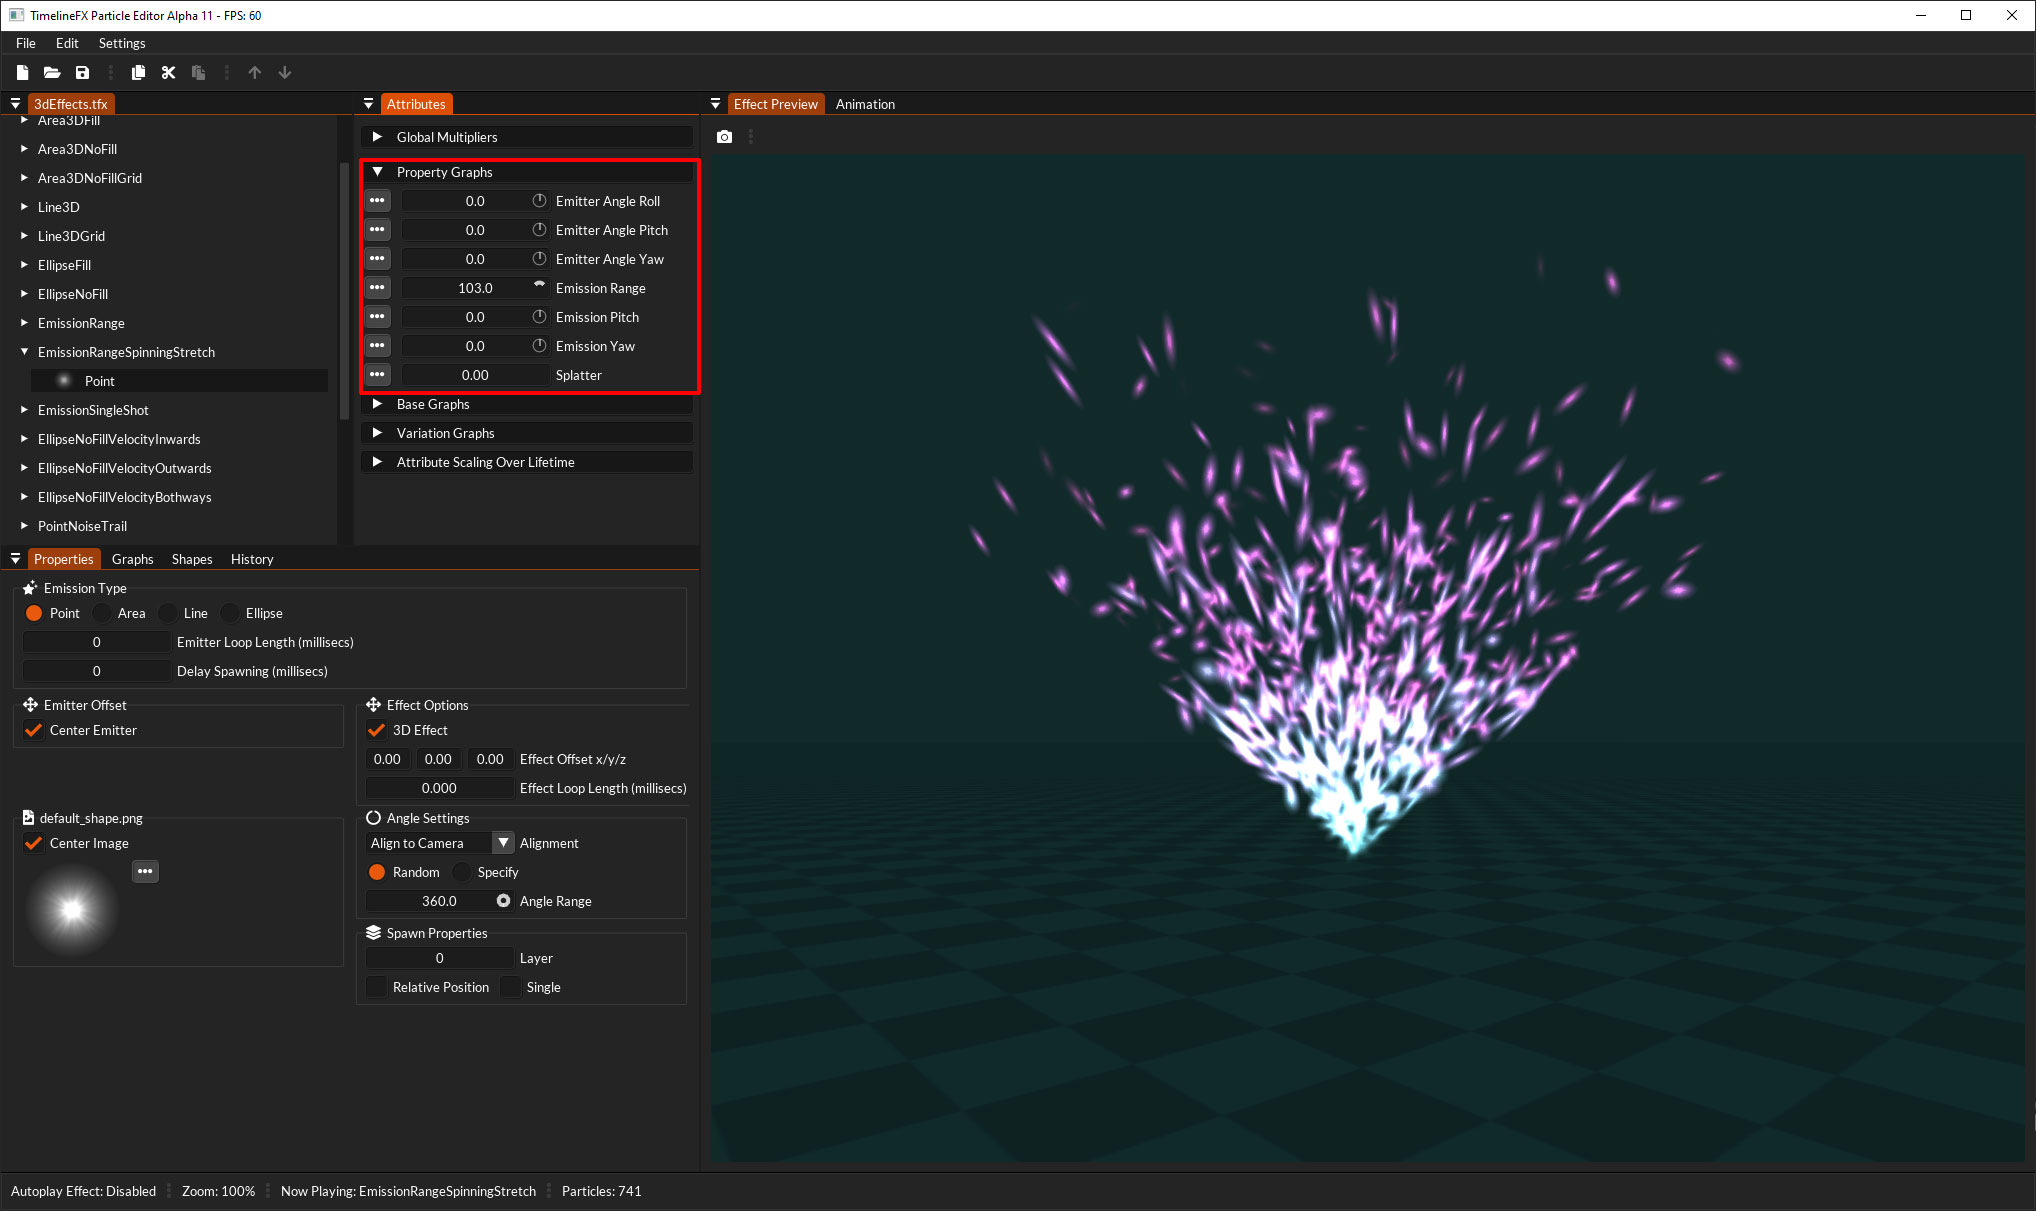The height and width of the screenshot is (1211, 2036).
Task: Take a snapshot using the camera icon
Action: tap(724, 136)
